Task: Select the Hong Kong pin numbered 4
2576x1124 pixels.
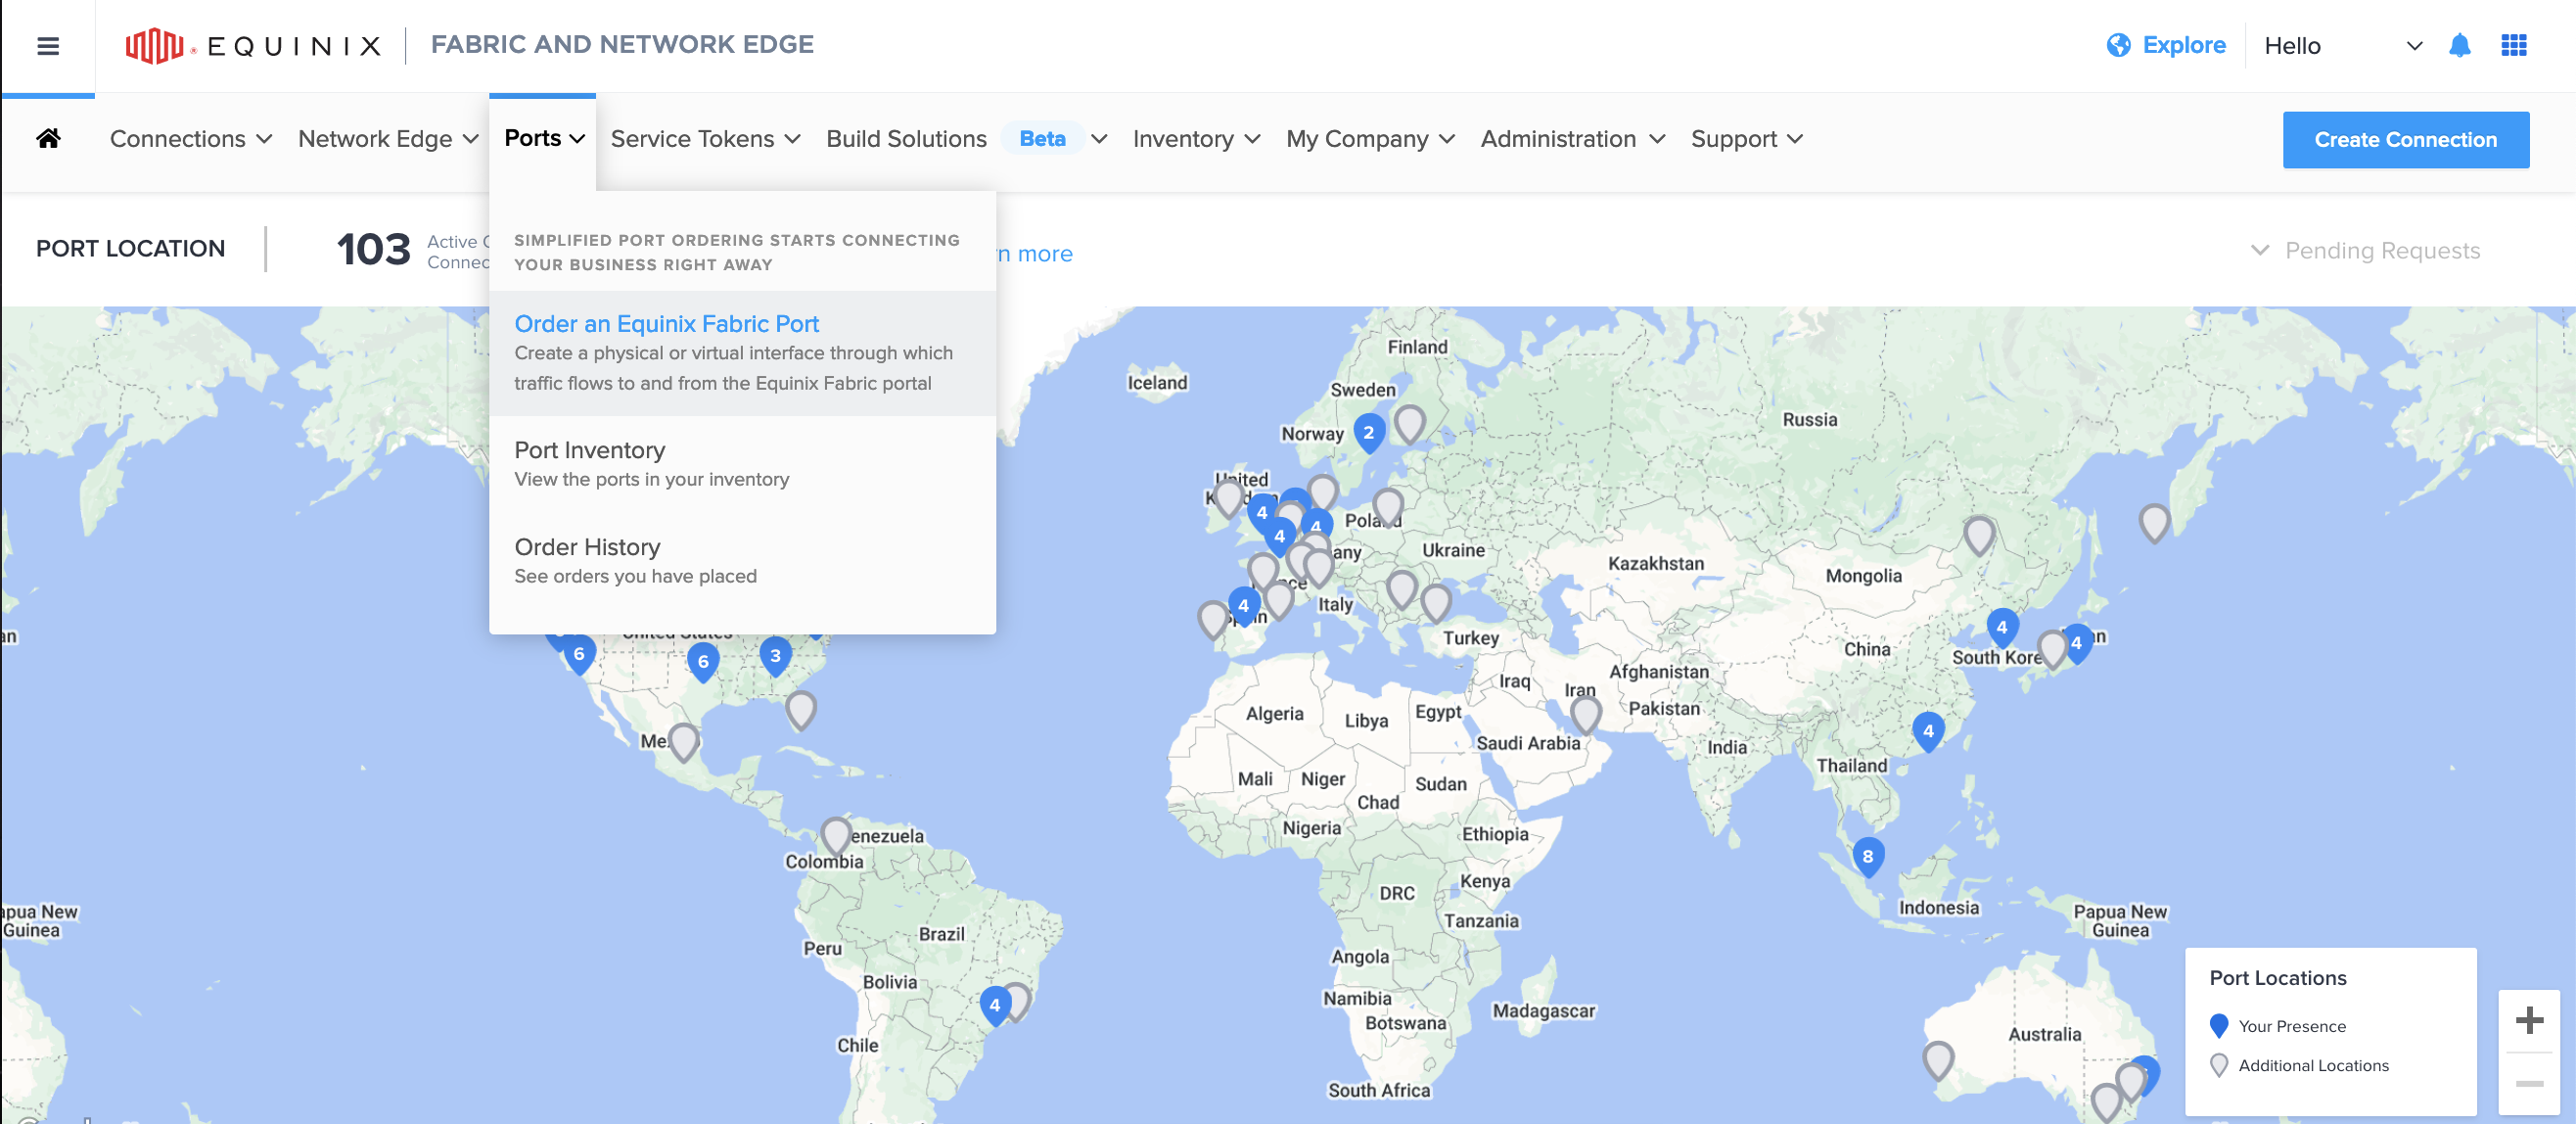Action: click(1928, 731)
